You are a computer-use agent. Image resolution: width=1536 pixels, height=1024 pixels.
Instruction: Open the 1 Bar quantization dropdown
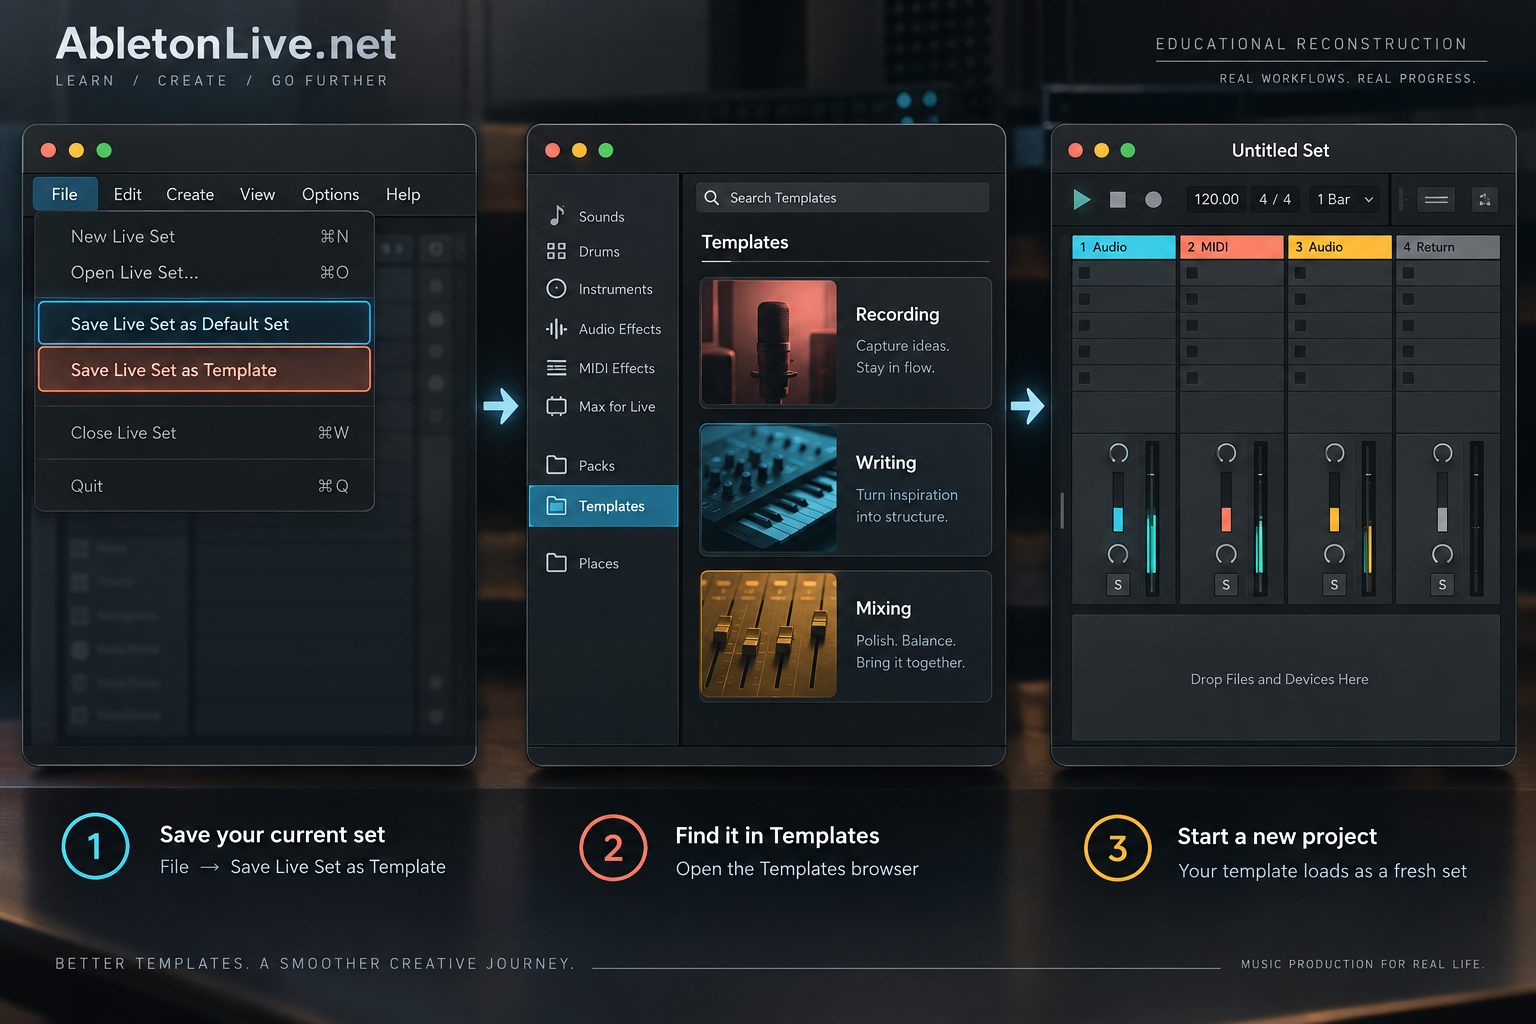coord(1345,199)
